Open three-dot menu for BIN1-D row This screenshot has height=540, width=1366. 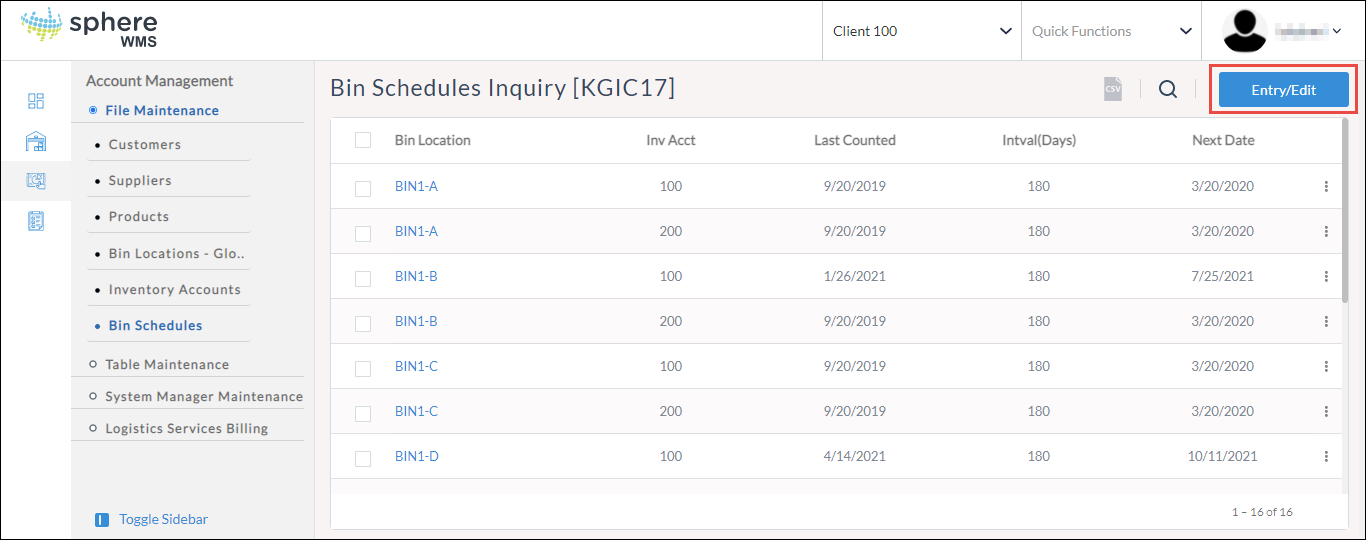1326,456
